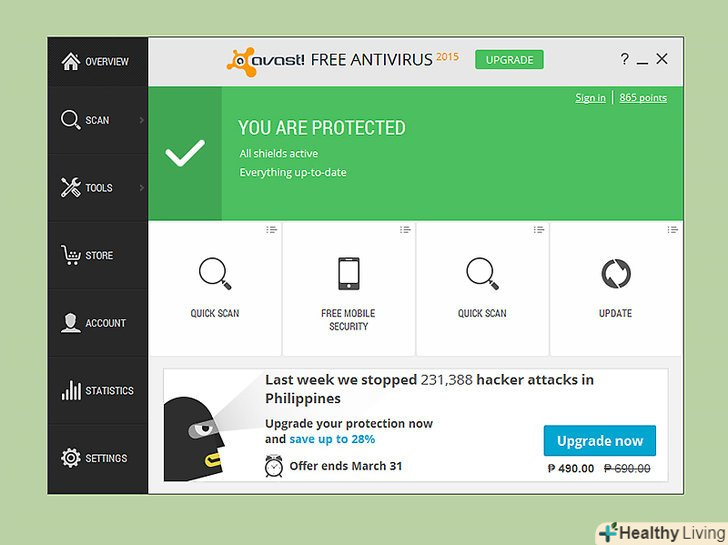
Task: Select the Settings menu label
Action: [106, 458]
